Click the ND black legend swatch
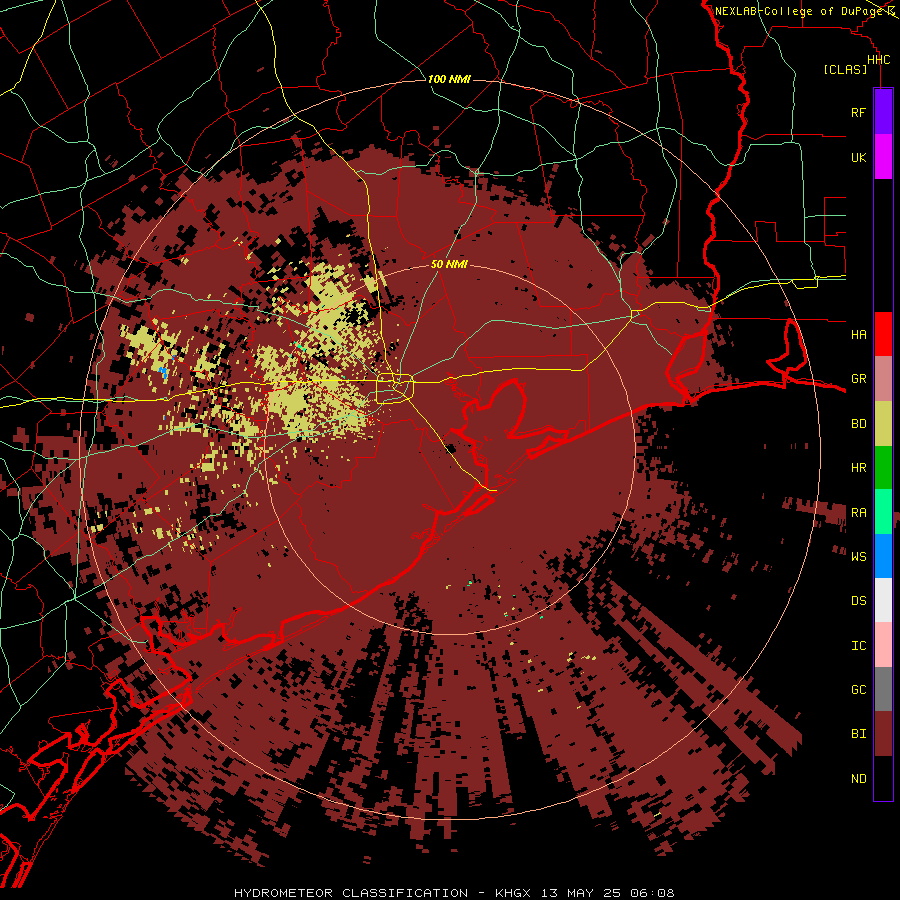This screenshot has width=900, height=900. tap(883, 778)
